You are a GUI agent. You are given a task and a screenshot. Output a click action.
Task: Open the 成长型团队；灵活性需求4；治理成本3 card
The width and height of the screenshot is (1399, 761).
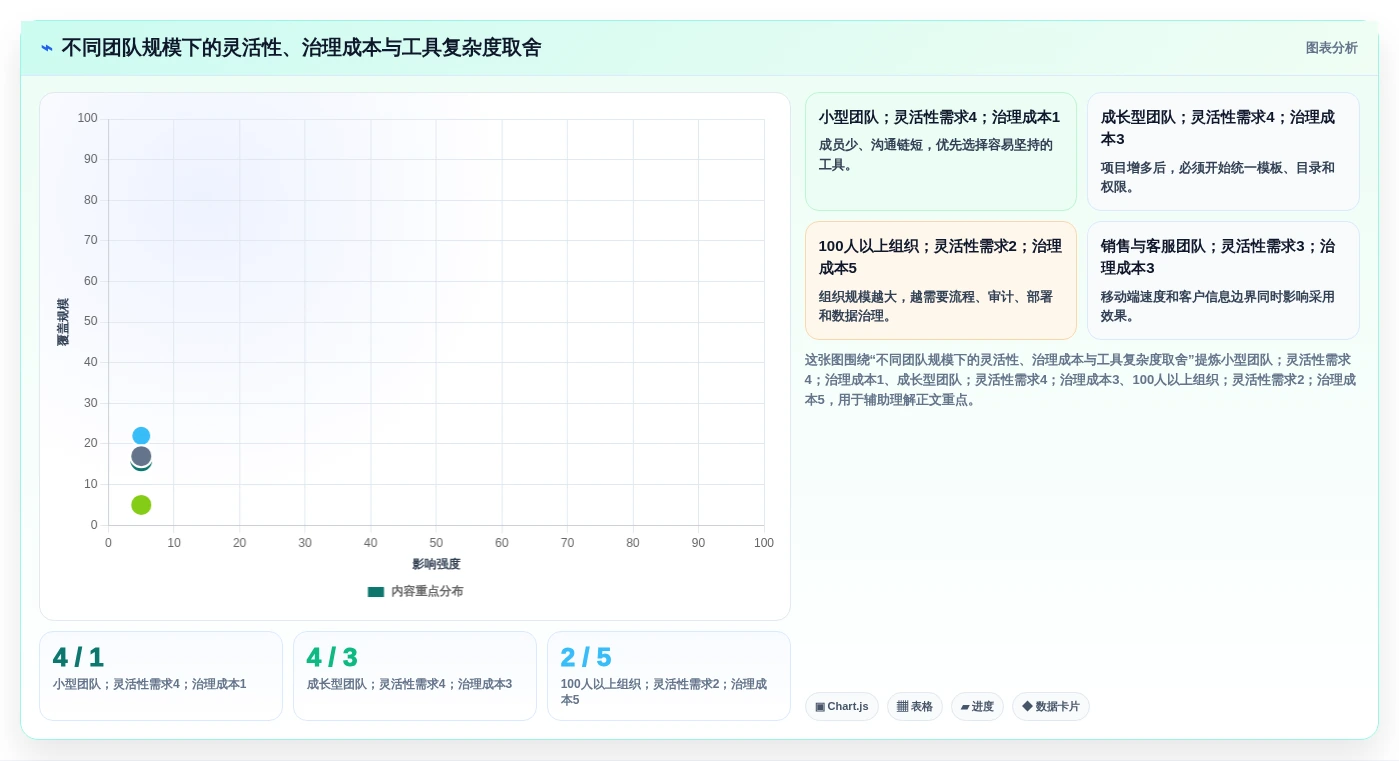pyautogui.click(x=1223, y=152)
